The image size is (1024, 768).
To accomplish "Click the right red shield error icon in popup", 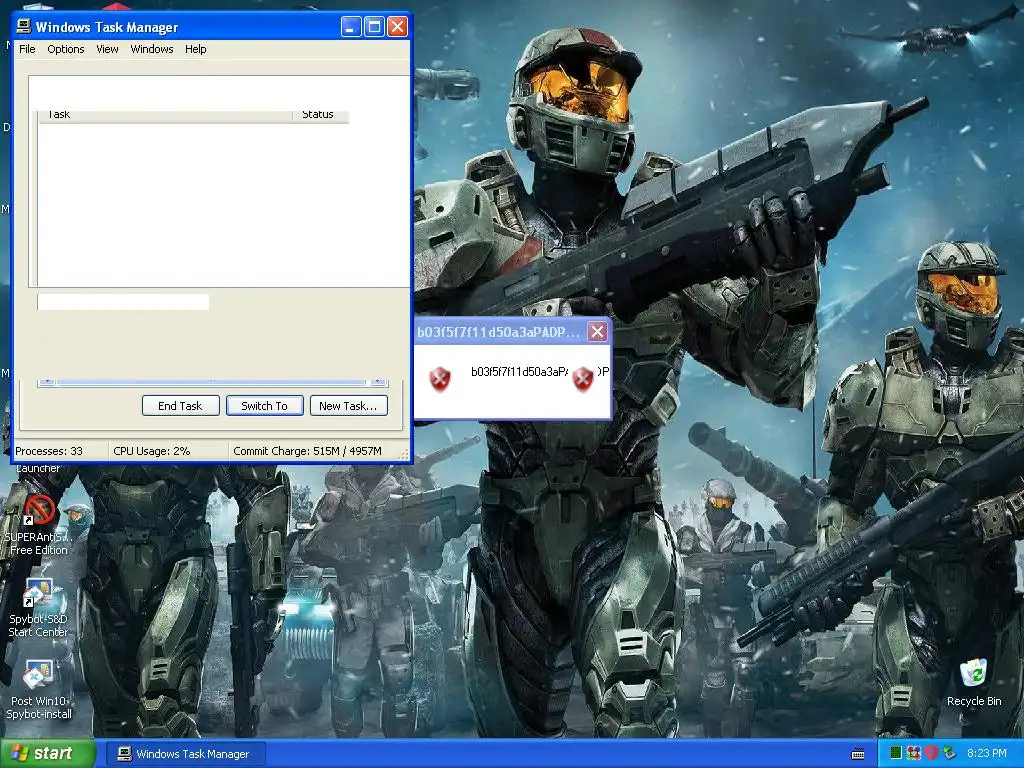I will tap(583, 379).
